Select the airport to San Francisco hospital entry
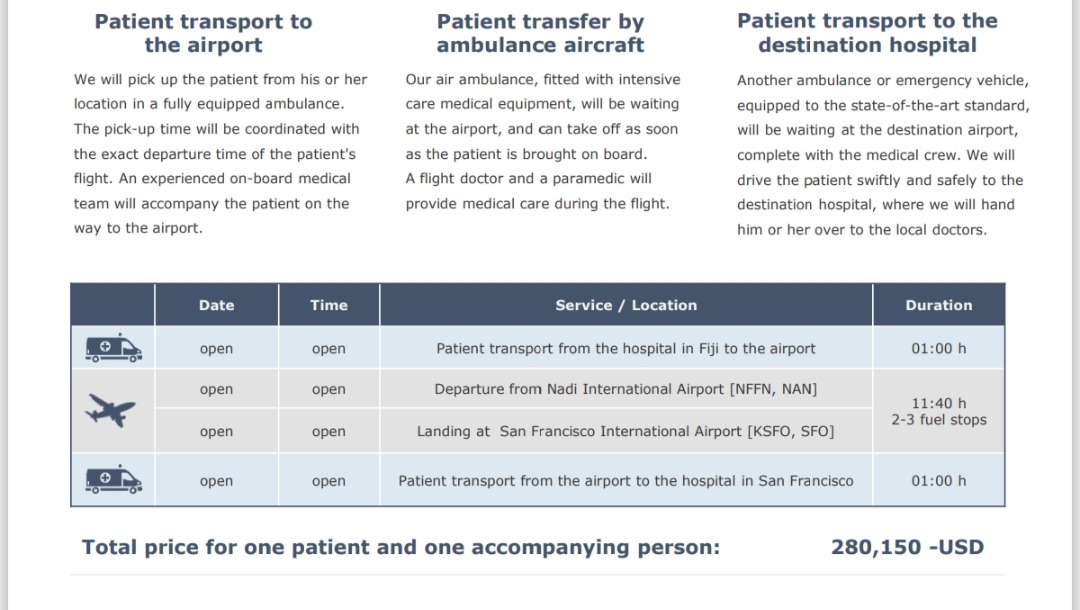Screen dimensions: 1080x610 click(x=626, y=481)
